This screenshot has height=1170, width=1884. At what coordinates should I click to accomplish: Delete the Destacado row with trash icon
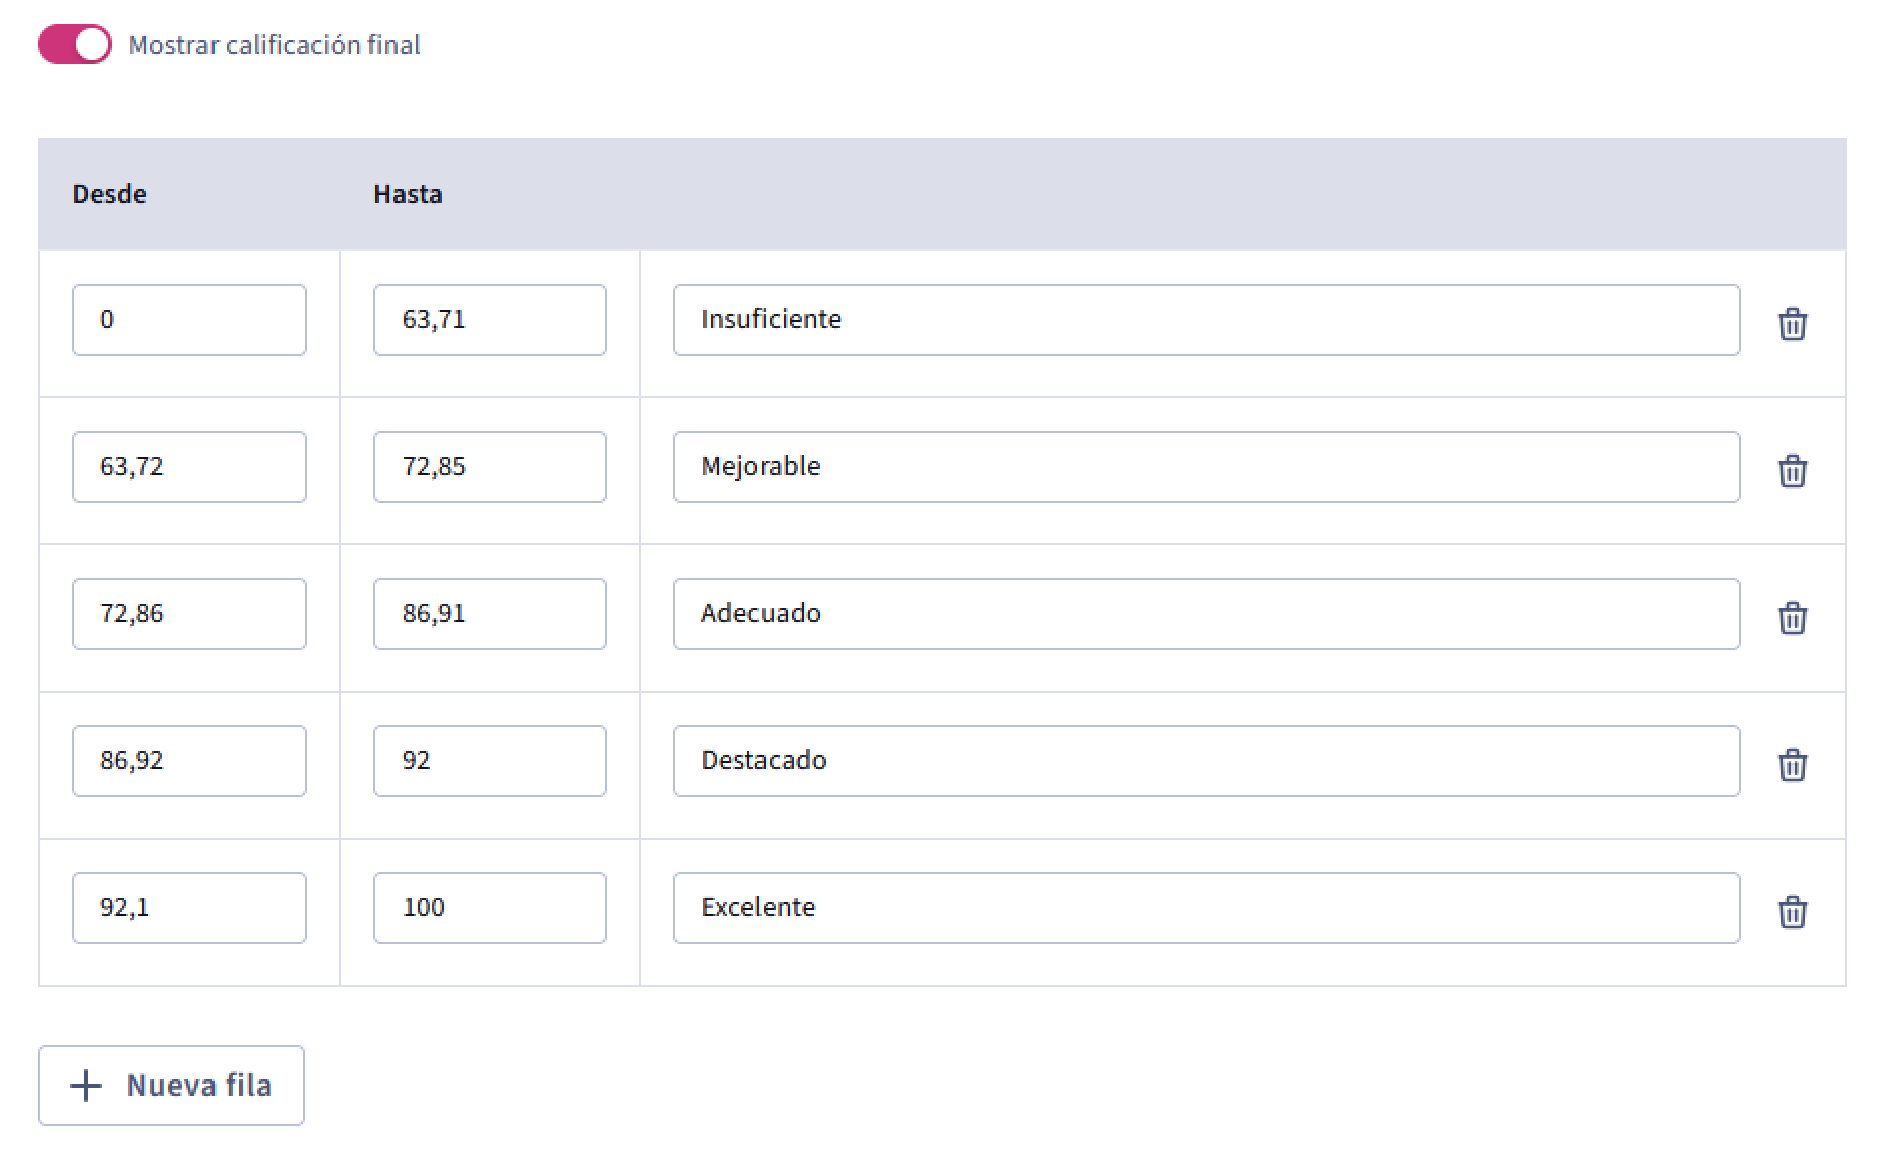(1792, 765)
